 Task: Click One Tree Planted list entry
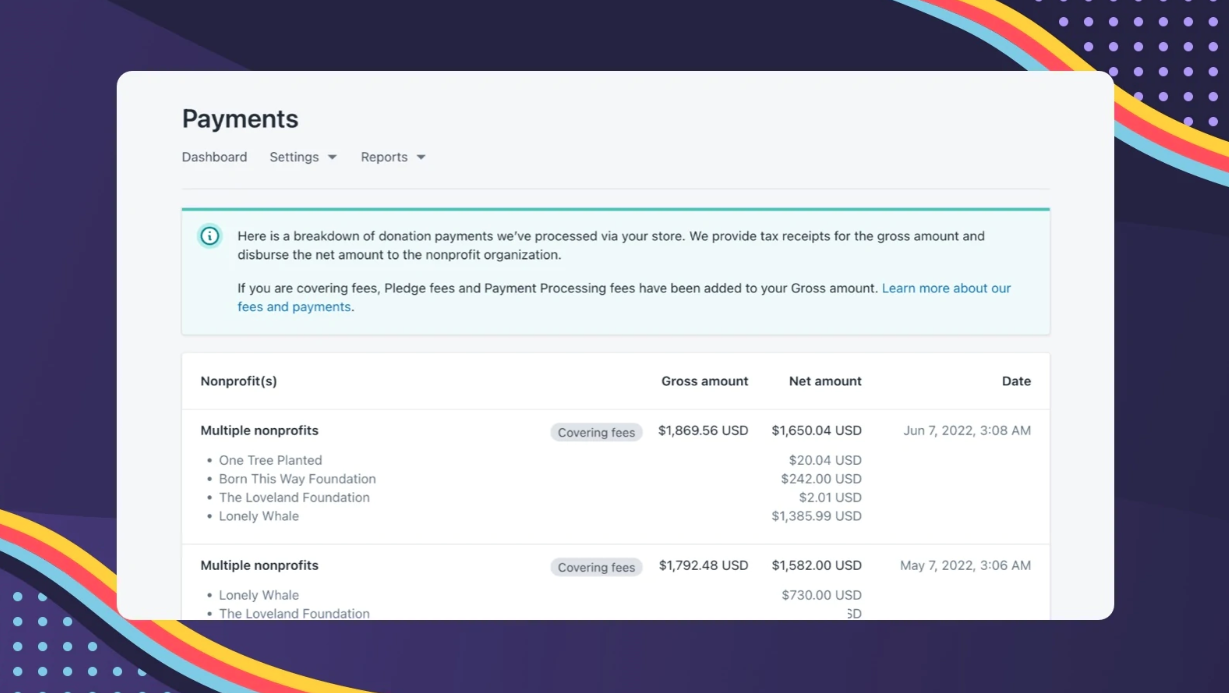pyautogui.click(x=270, y=461)
